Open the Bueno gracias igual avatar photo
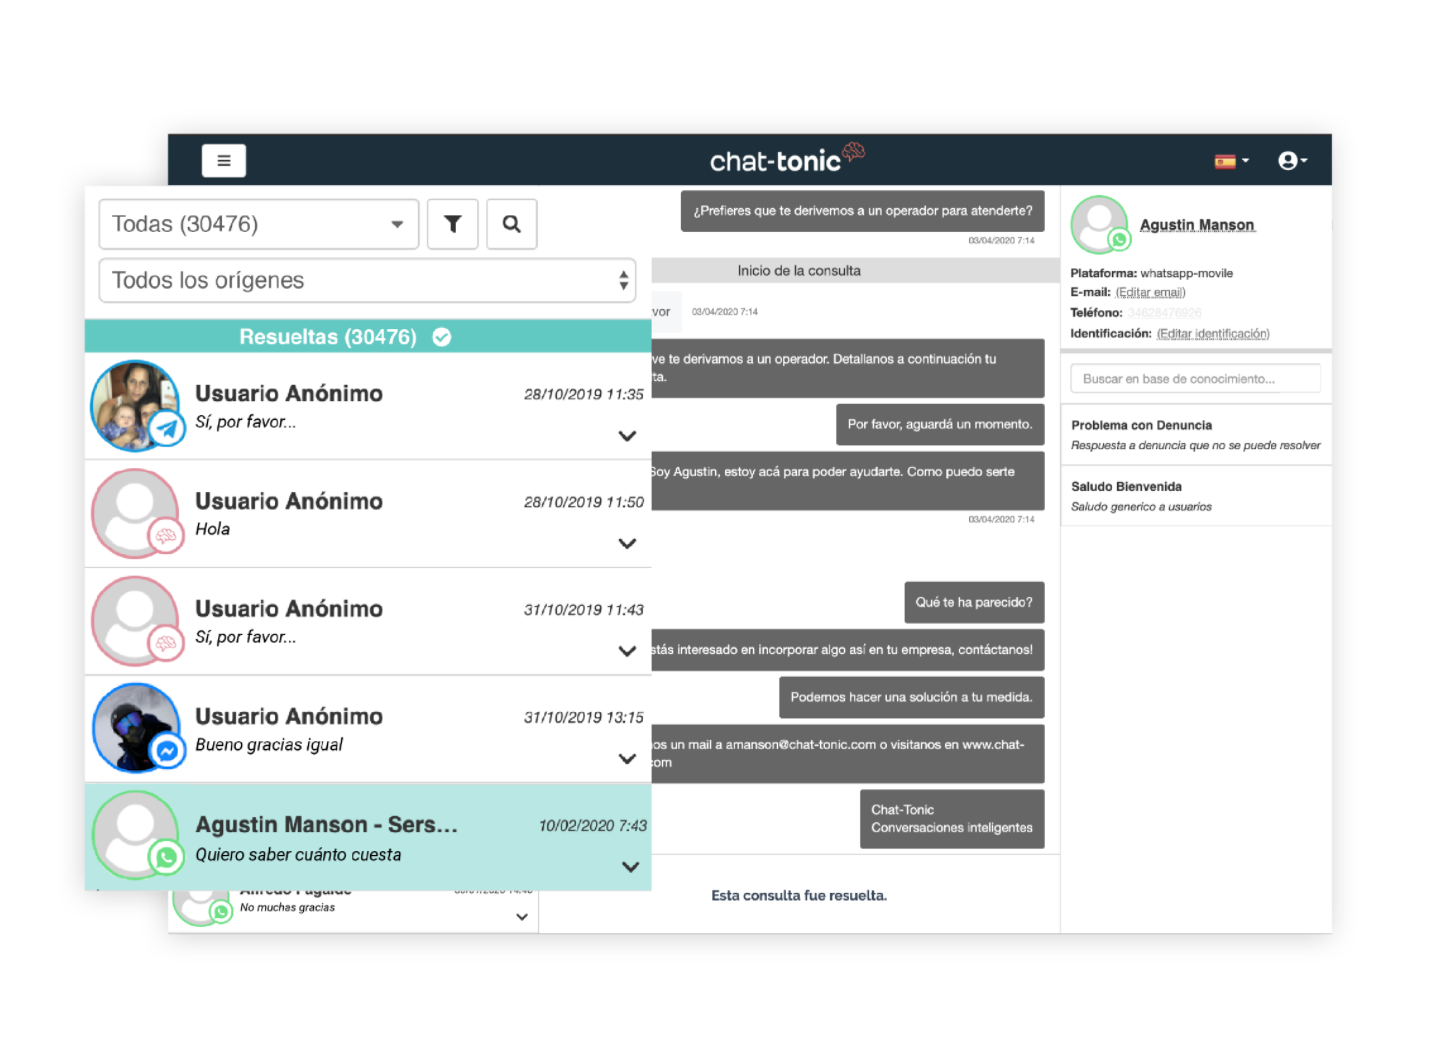 point(135,728)
